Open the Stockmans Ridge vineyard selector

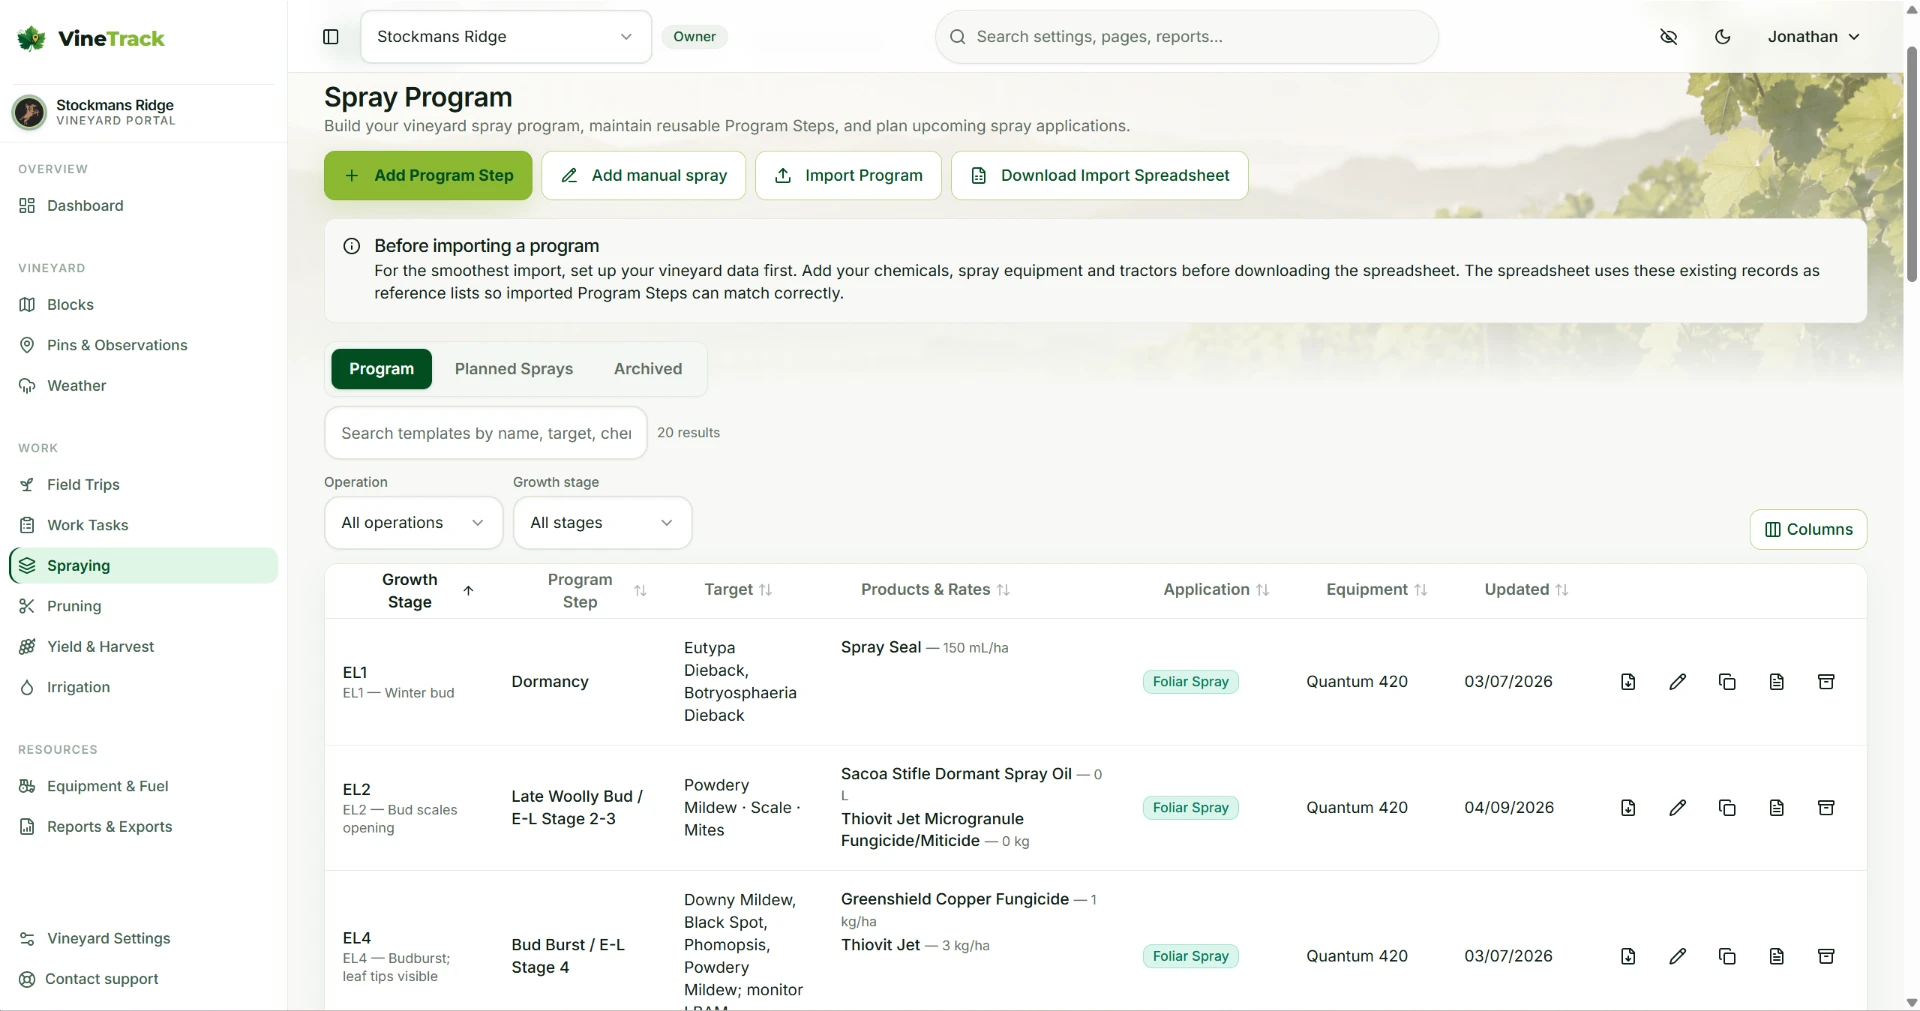click(506, 37)
